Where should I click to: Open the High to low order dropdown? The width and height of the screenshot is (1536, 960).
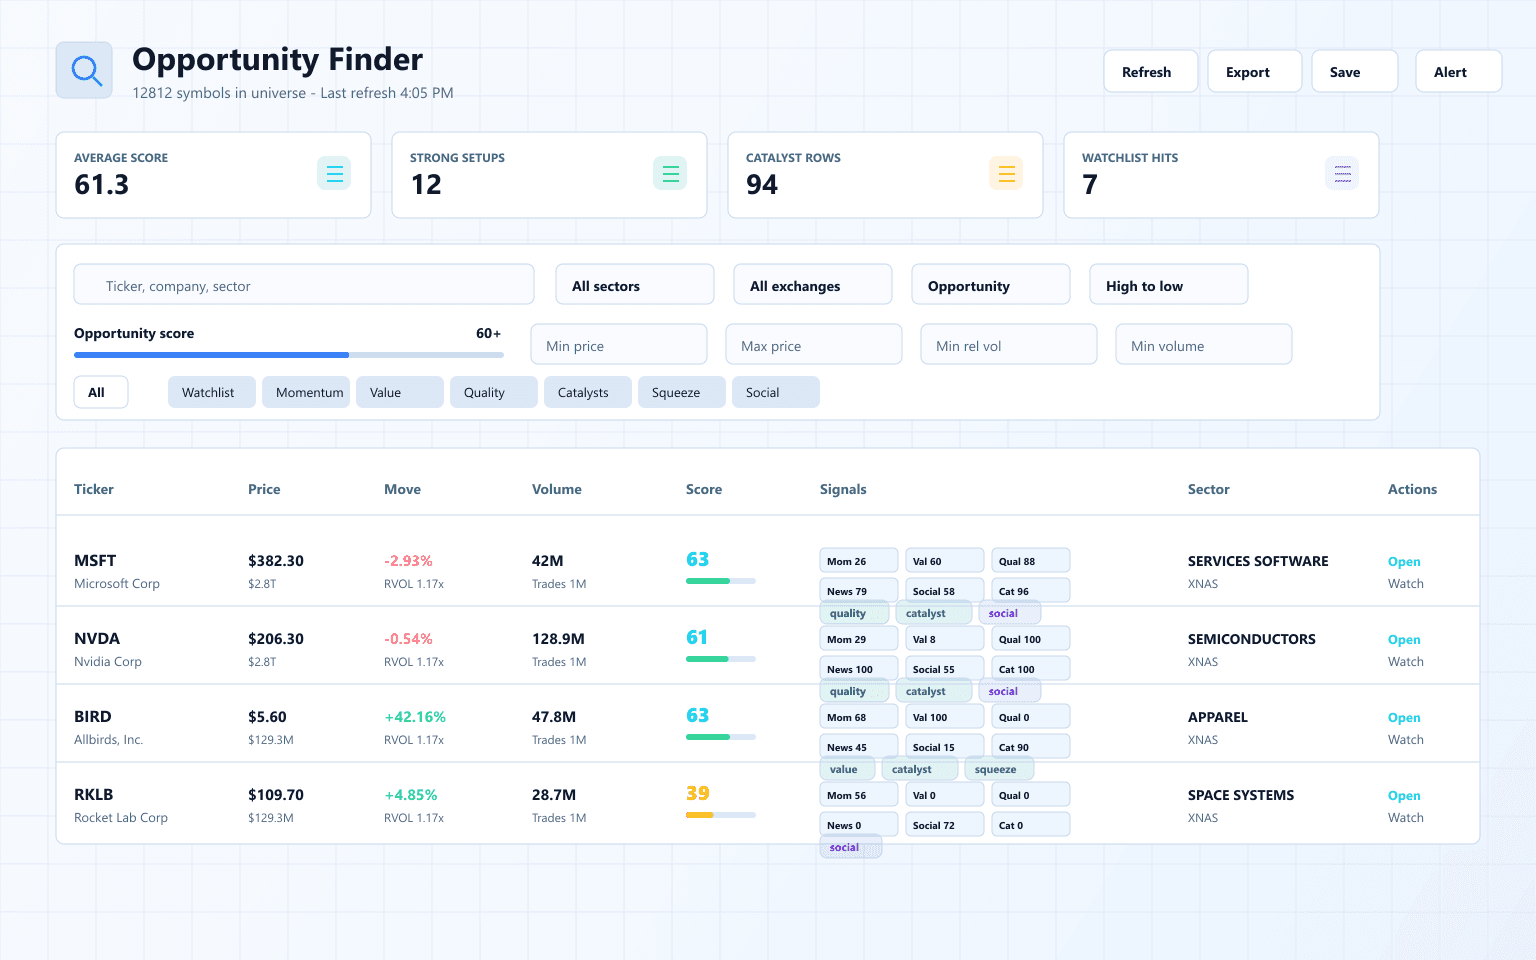(x=1169, y=284)
